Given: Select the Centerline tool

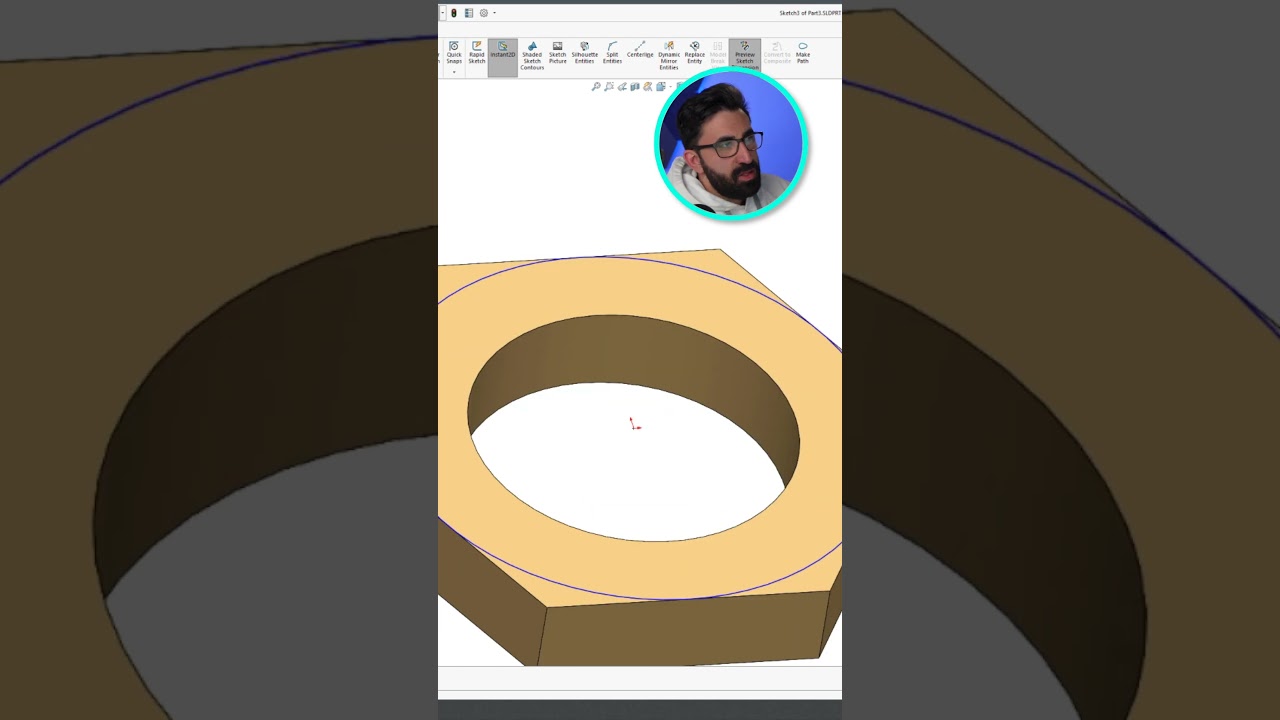Looking at the screenshot, I should point(640,50).
